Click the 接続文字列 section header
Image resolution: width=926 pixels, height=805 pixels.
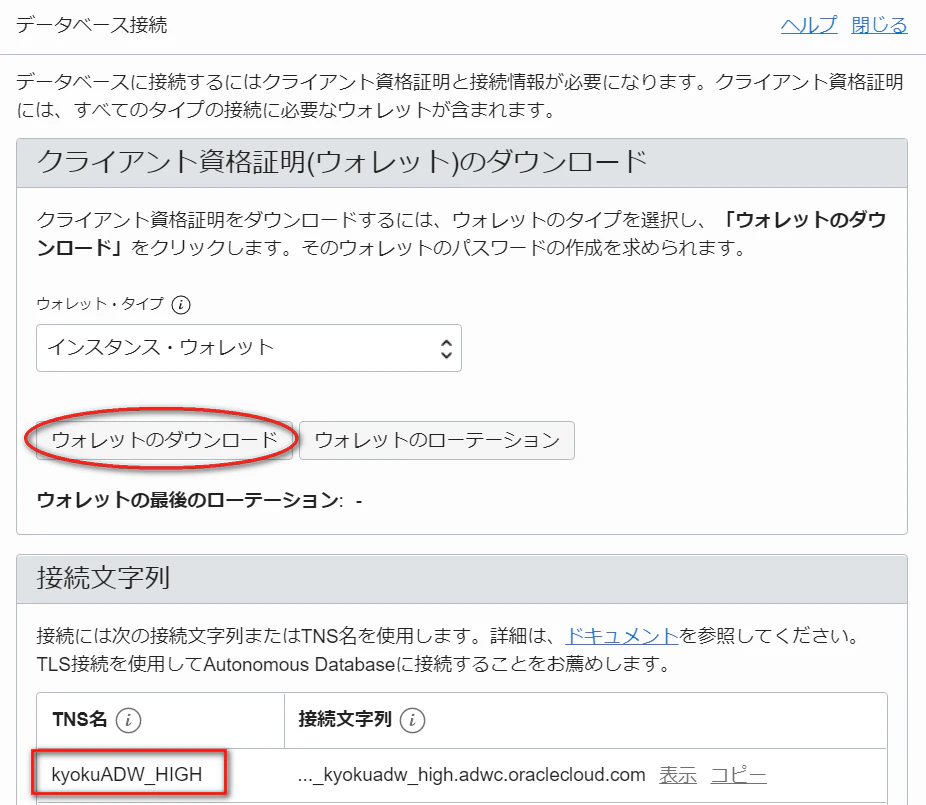(x=462, y=579)
